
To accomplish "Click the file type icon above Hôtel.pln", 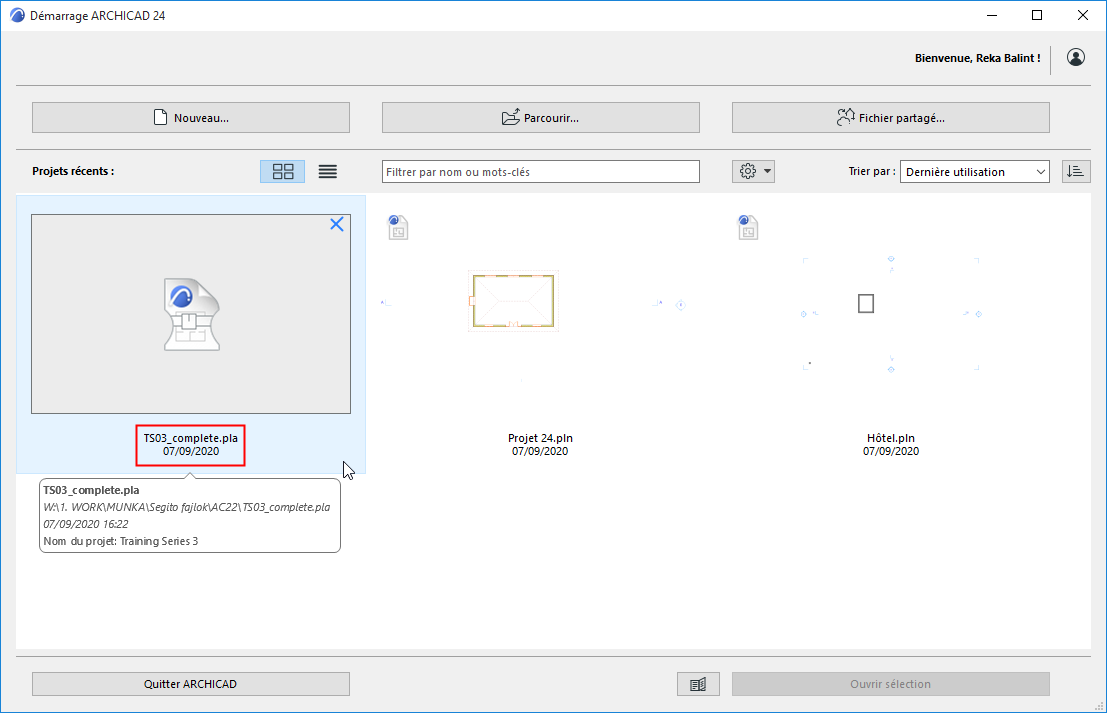I will tap(748, 227).
